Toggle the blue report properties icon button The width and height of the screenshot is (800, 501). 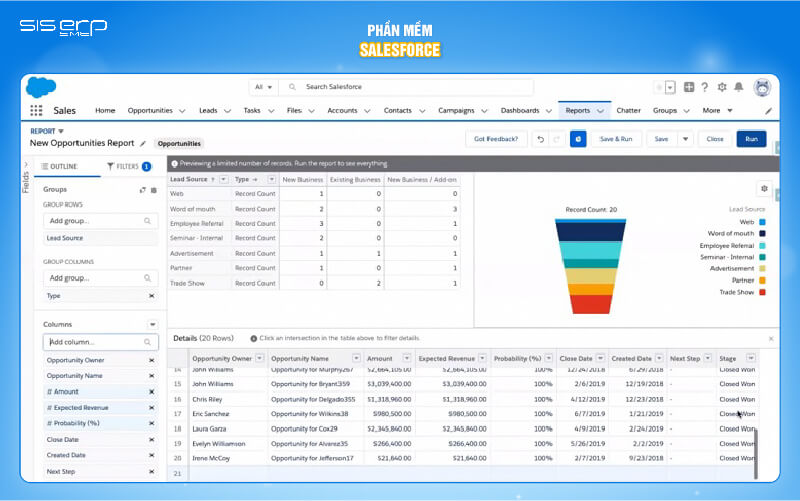578,139
